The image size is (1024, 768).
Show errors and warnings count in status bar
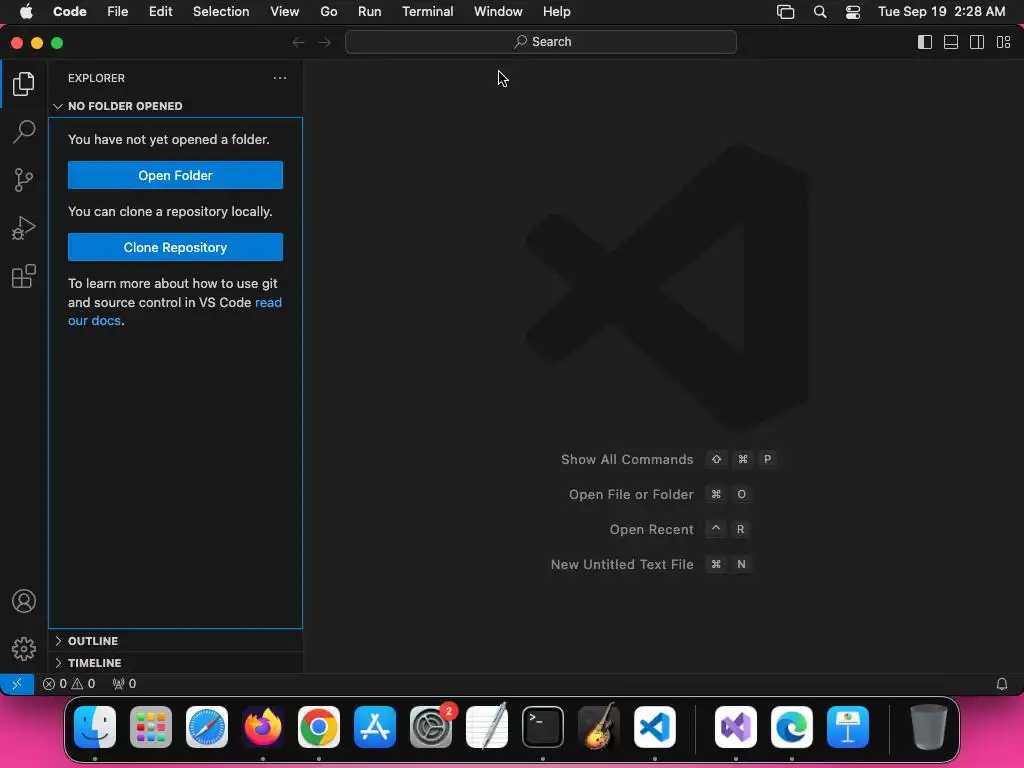69,684
